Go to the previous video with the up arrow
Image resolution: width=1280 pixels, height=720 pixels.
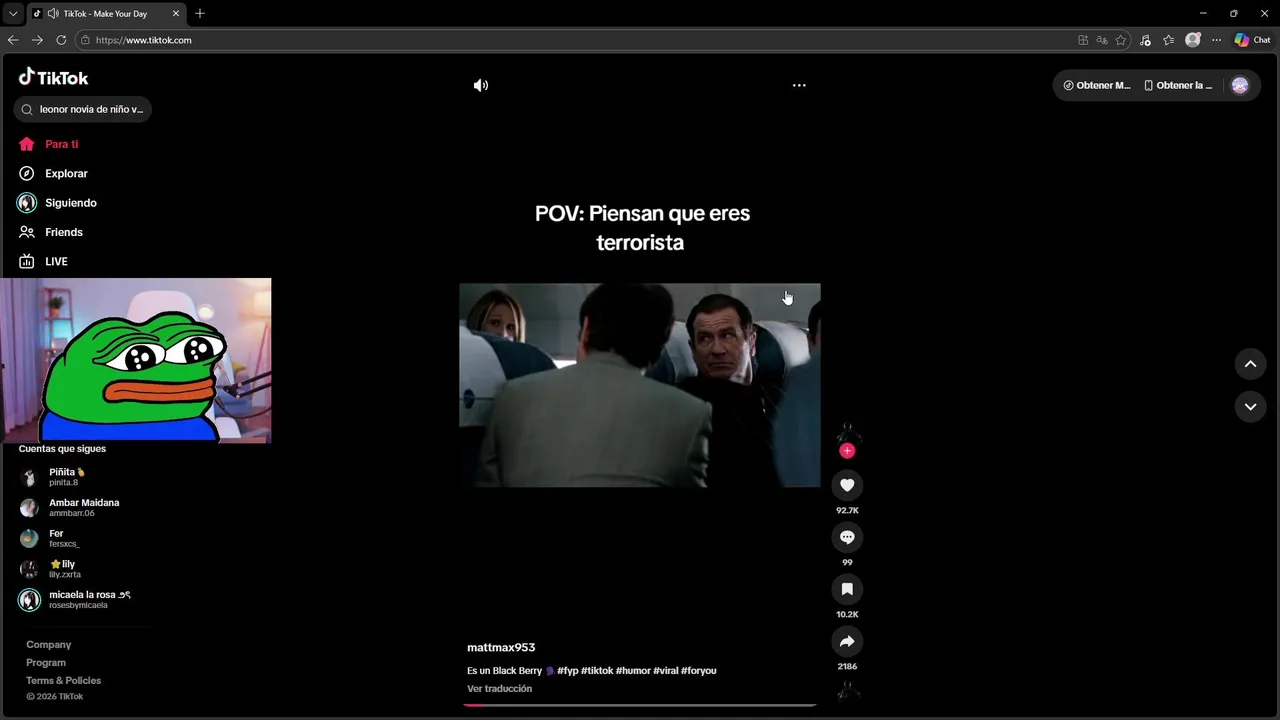point(1250,364)
